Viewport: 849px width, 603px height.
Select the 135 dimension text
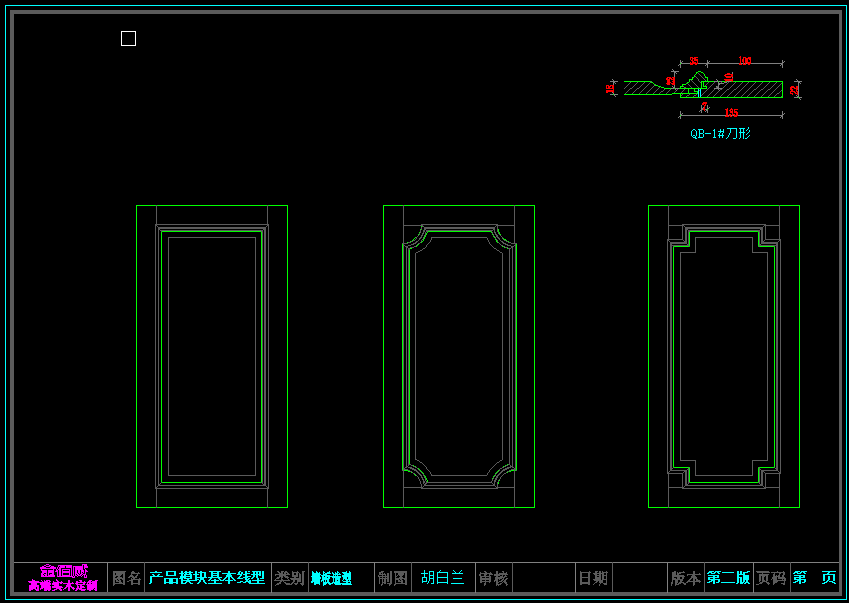point(731,114)
